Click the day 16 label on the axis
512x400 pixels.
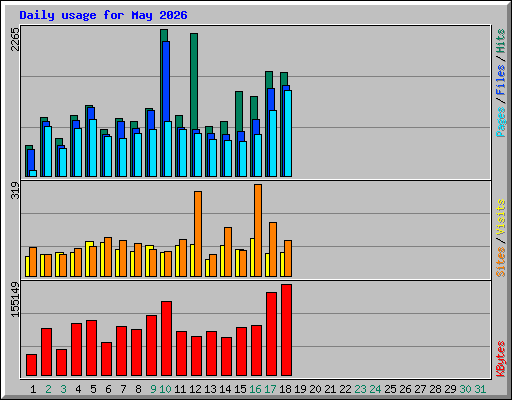255,389
